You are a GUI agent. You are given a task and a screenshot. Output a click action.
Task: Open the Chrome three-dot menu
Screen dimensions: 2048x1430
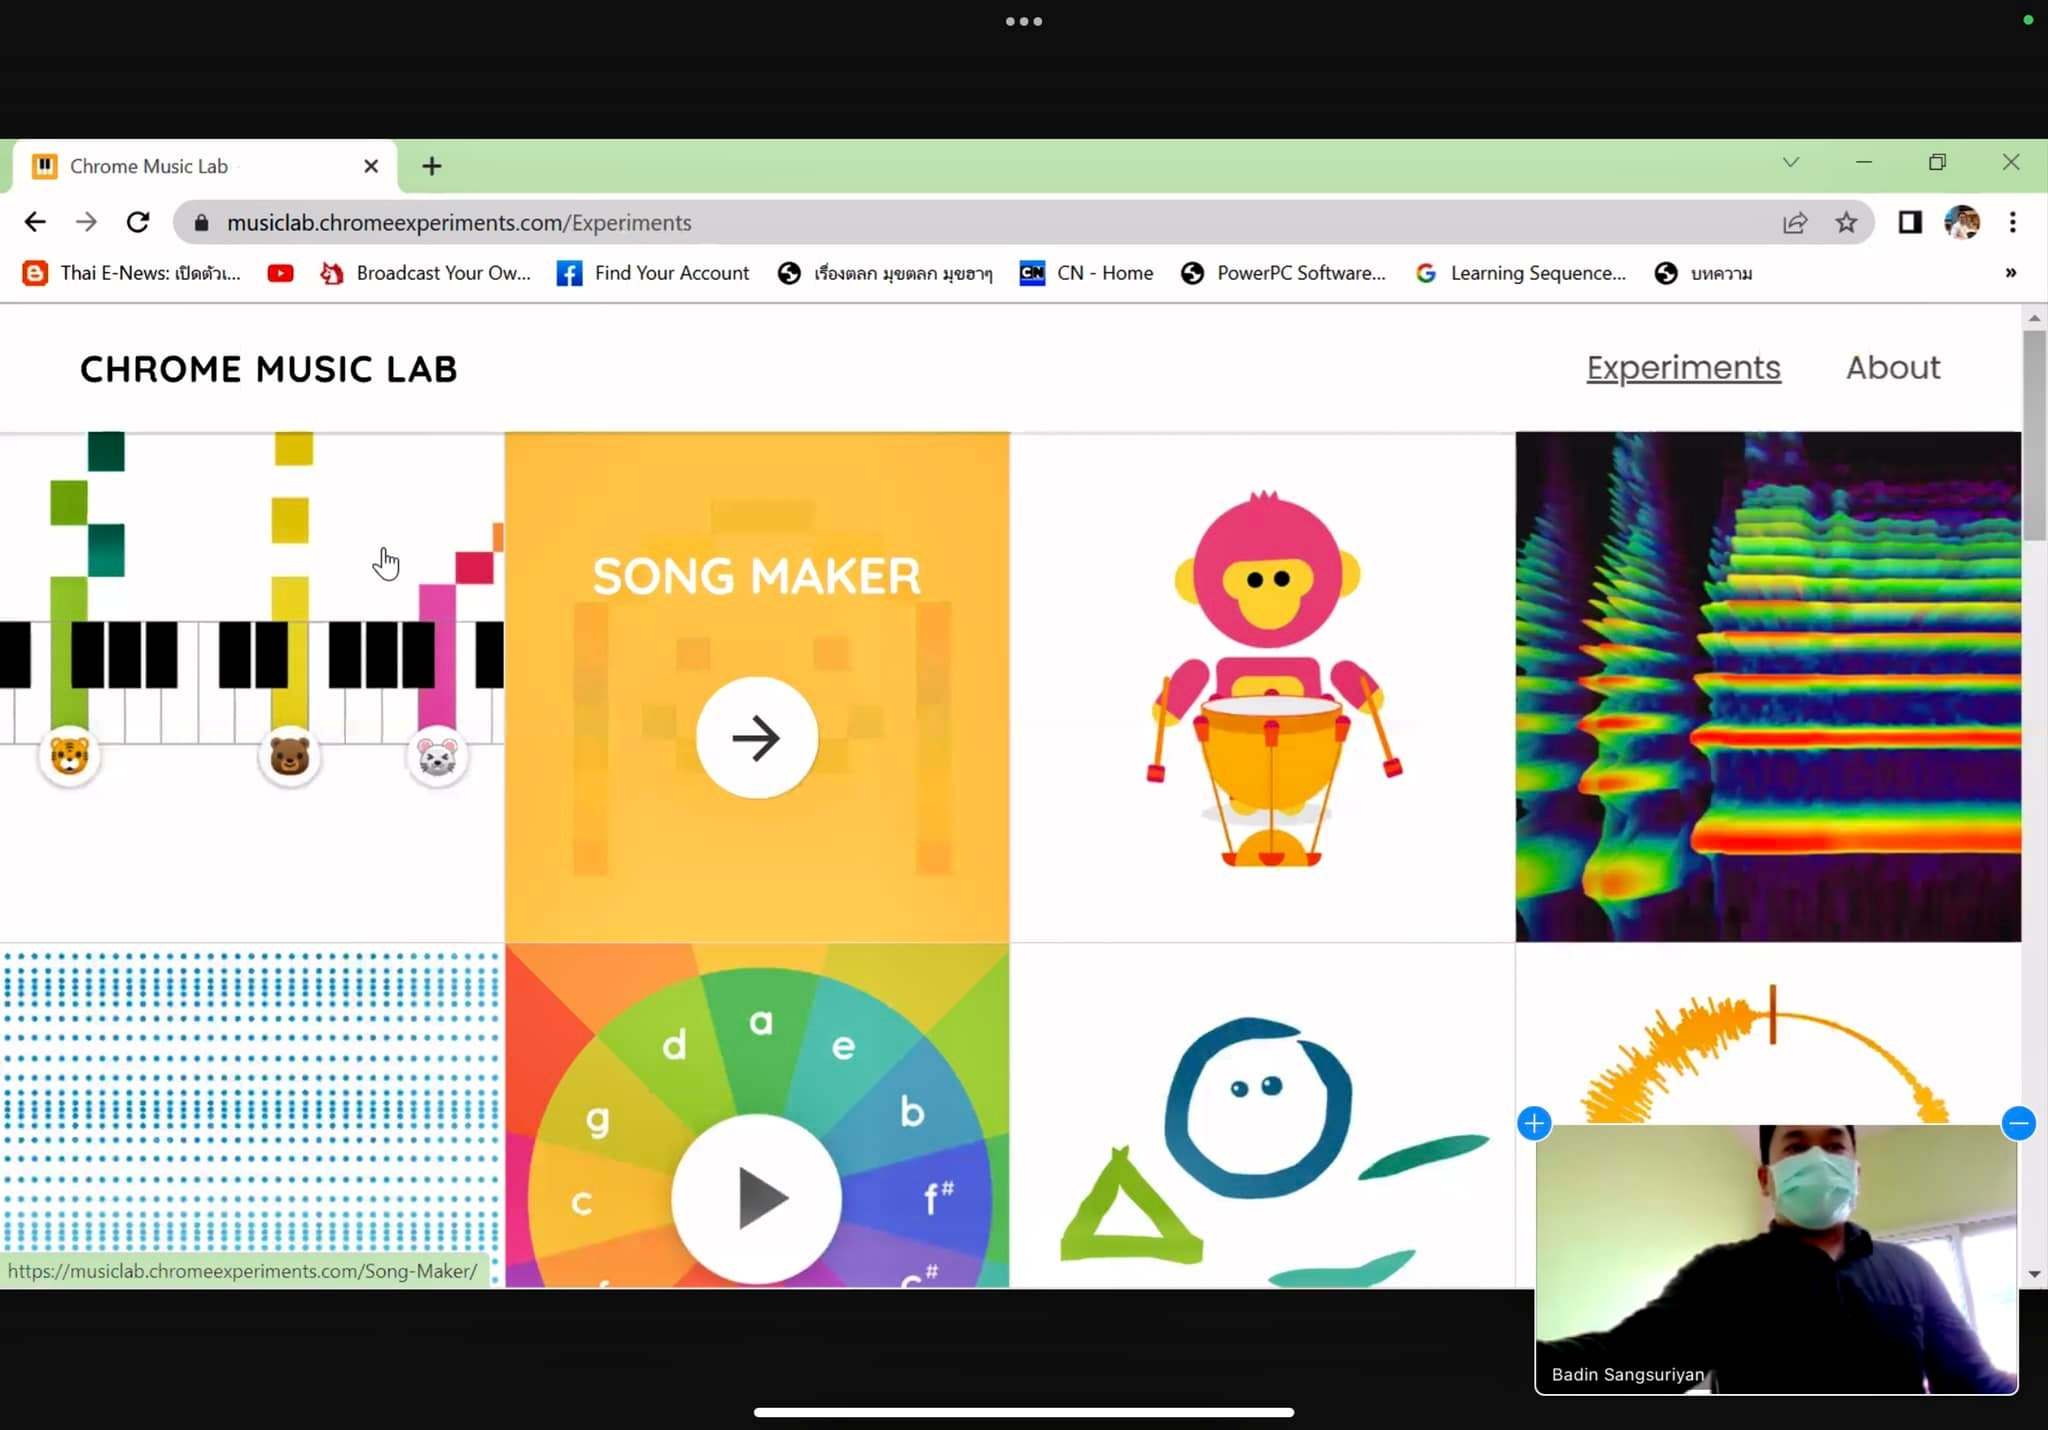[x=2013, y=222]
